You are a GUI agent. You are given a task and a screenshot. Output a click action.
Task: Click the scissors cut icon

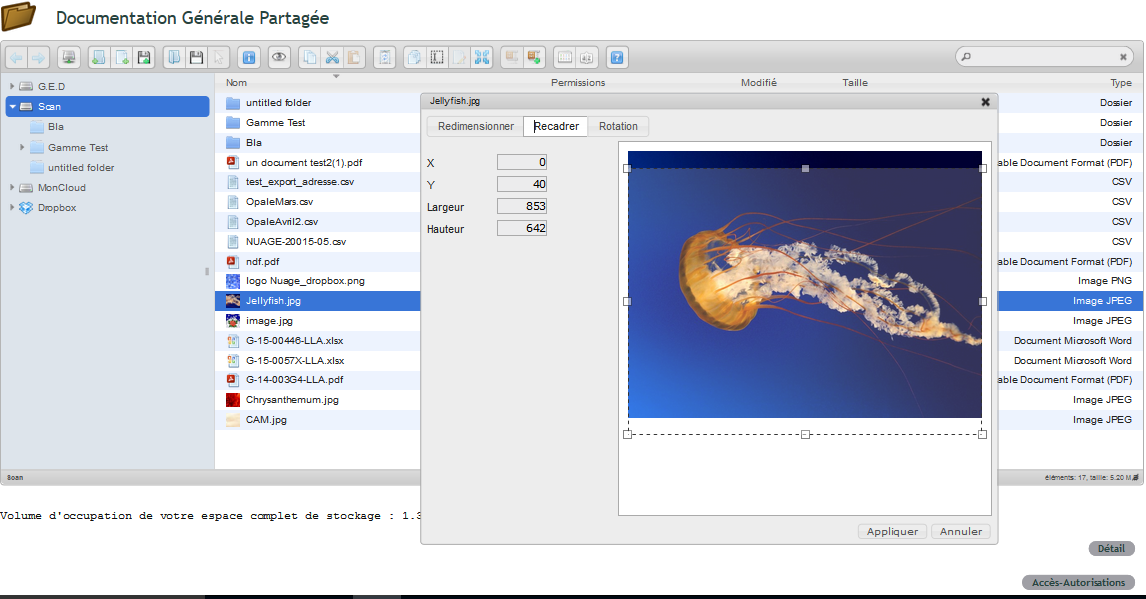(x=332, y=57)
